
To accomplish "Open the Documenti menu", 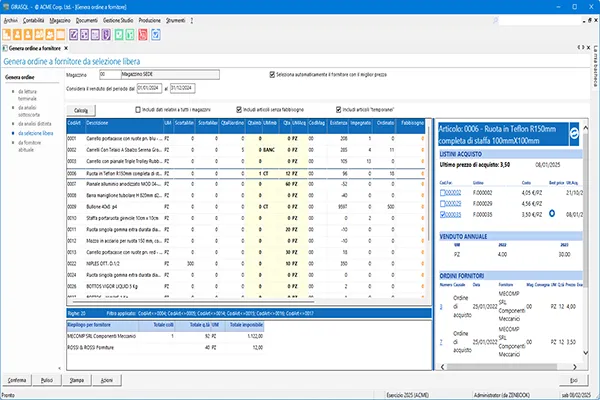I will click(87, 20).
